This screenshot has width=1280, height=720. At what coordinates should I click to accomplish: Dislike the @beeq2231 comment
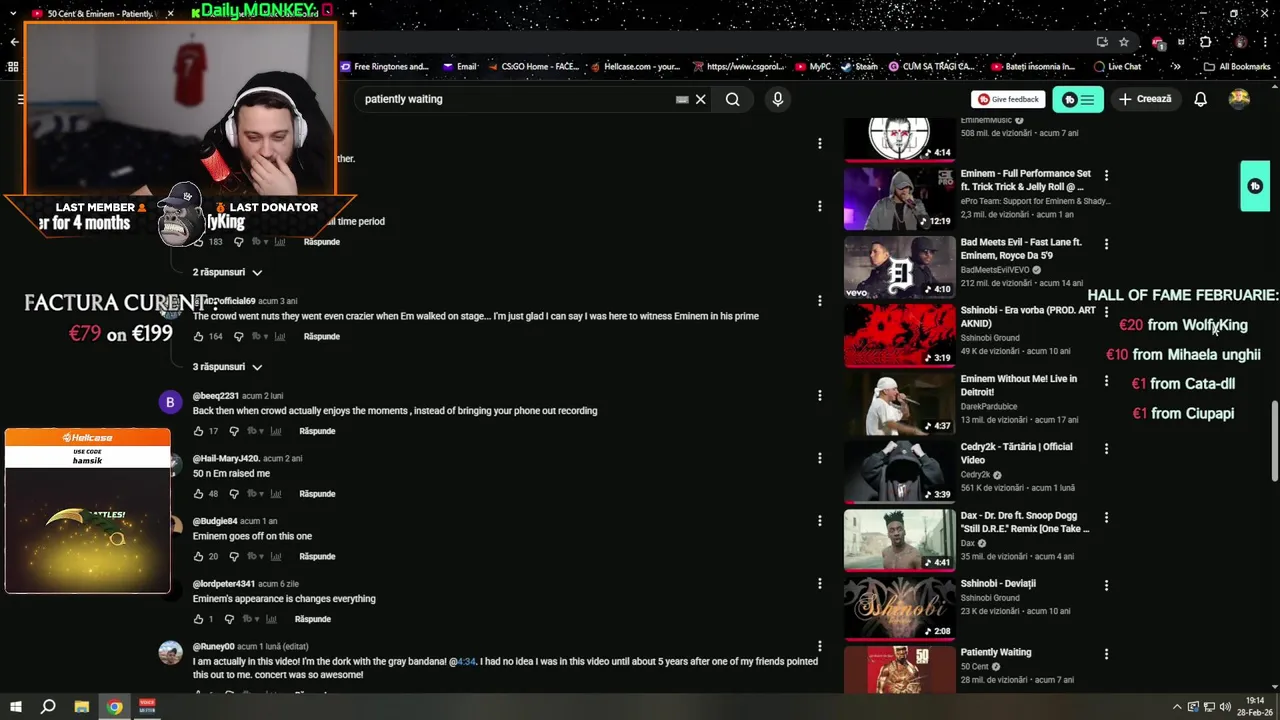tap(234, 431)
